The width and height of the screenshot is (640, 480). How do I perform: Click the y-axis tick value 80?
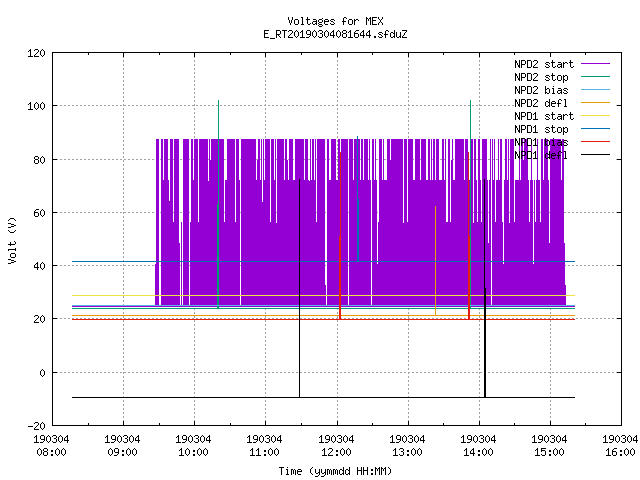(x=39, y=160)
